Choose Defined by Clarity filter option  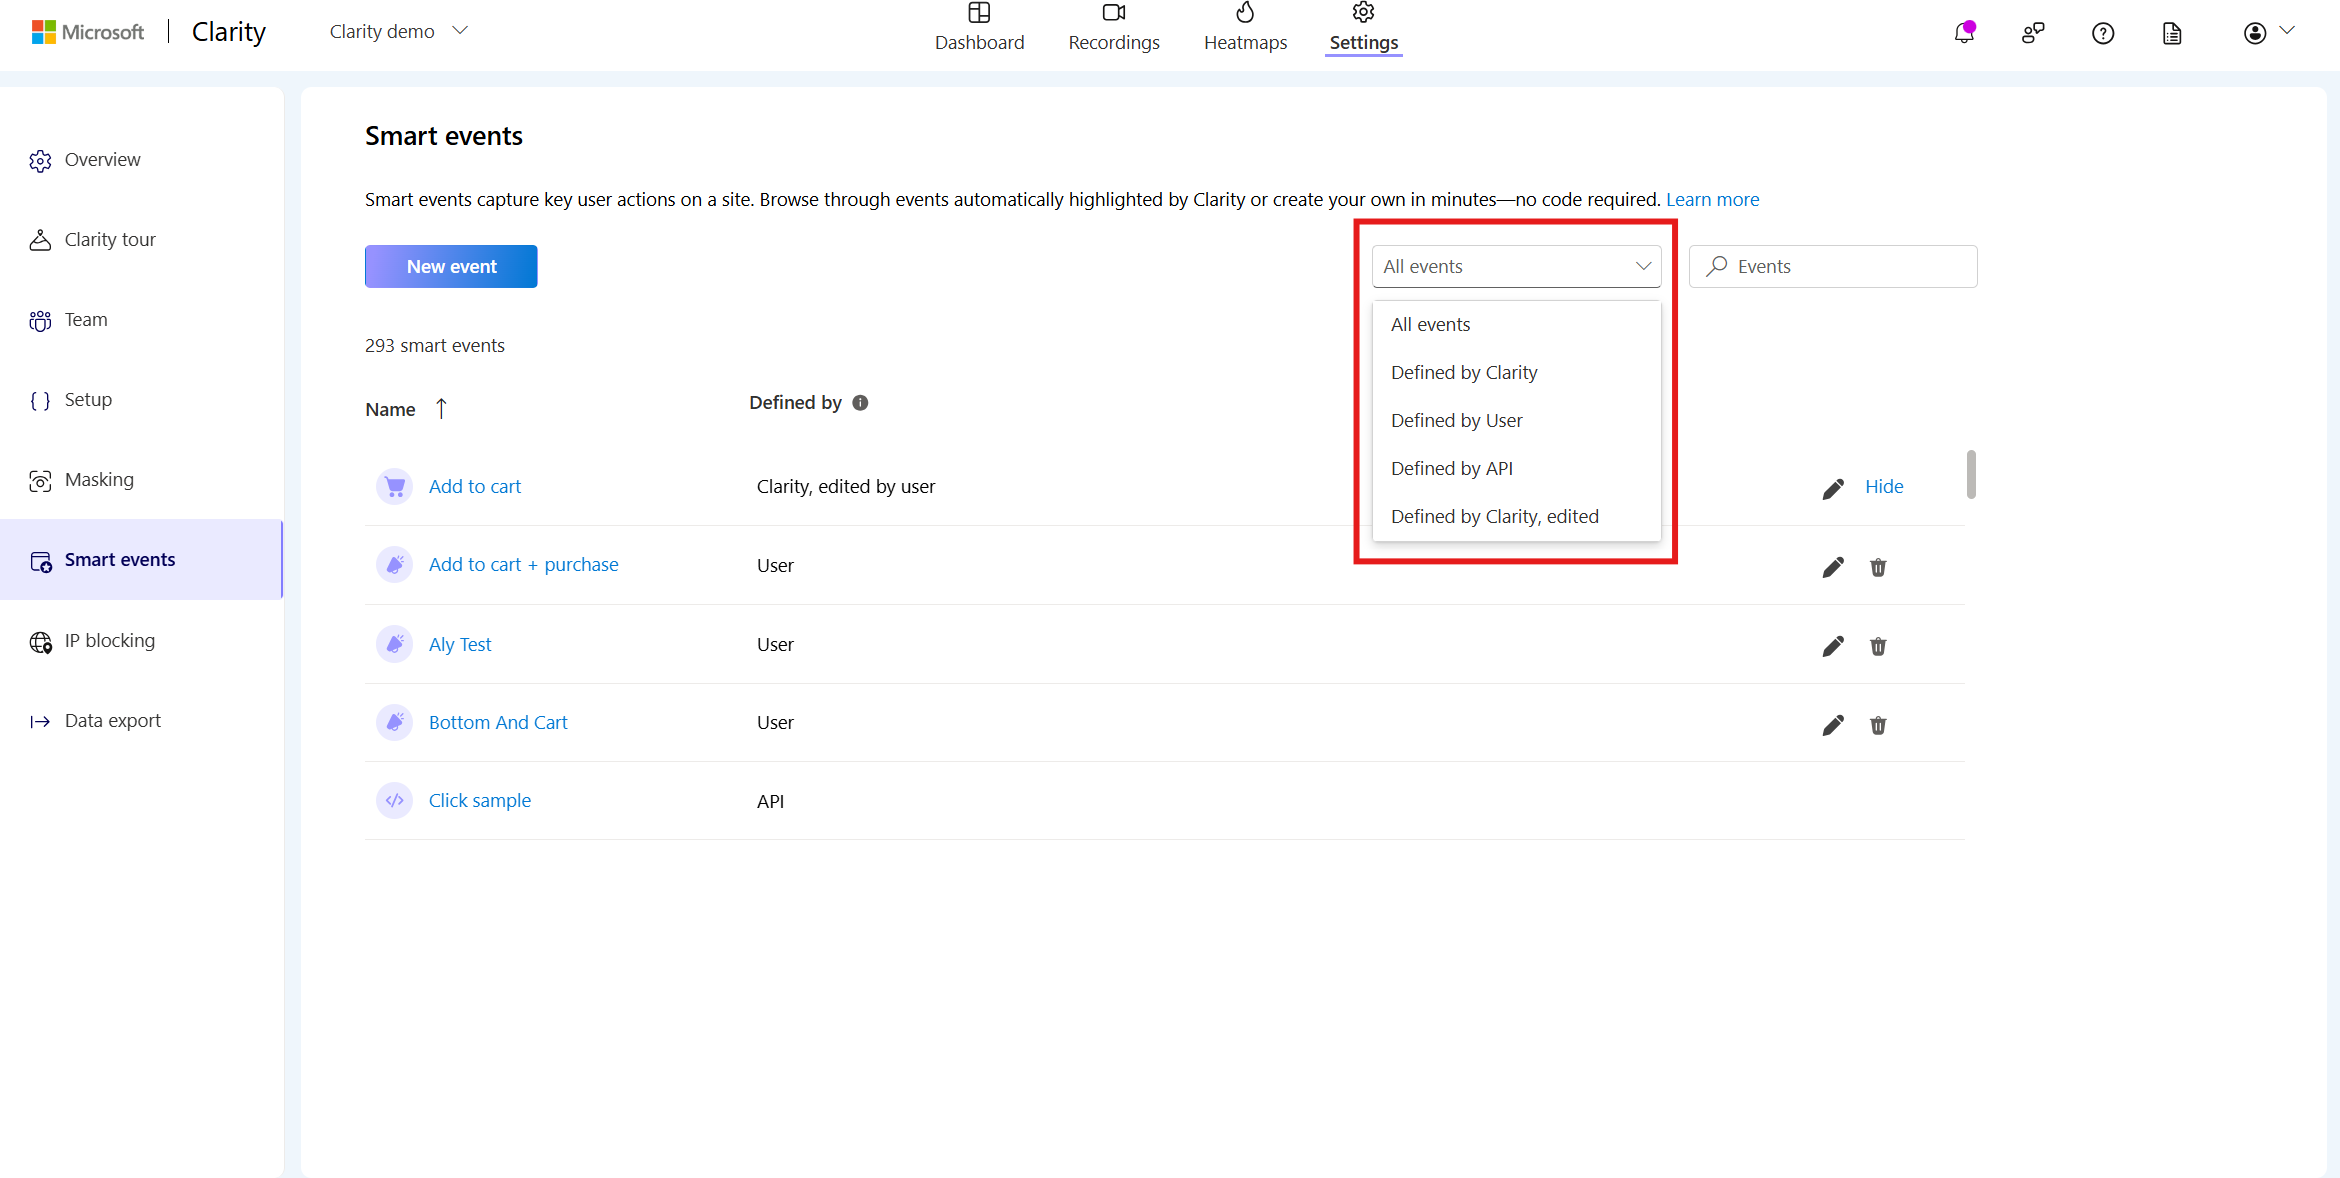1516,373
